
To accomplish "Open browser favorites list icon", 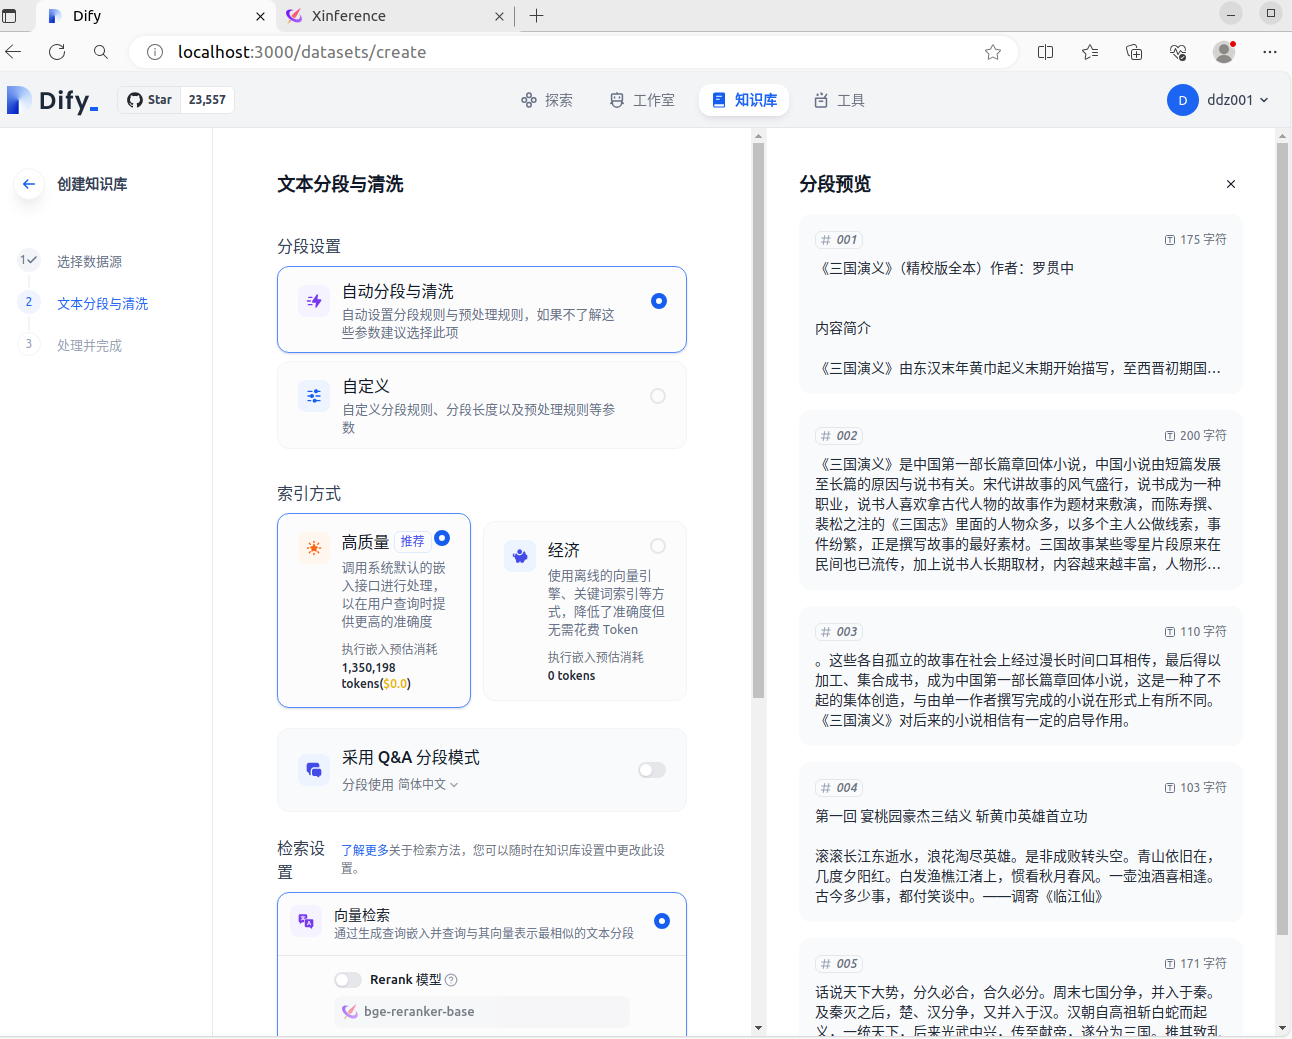I will pos(1090,52).
